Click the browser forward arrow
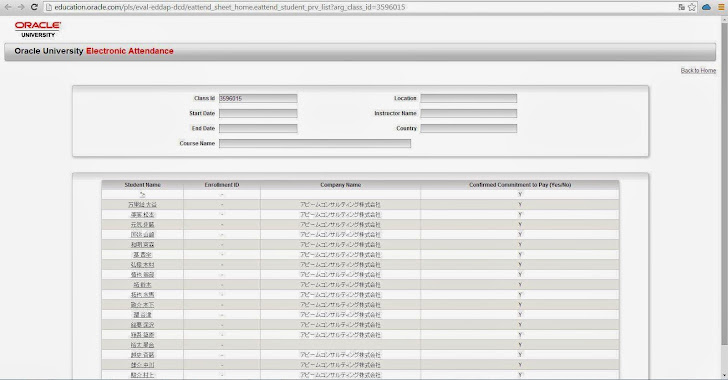This screenshot has width=728, height=380. click(x=21, y=7)
